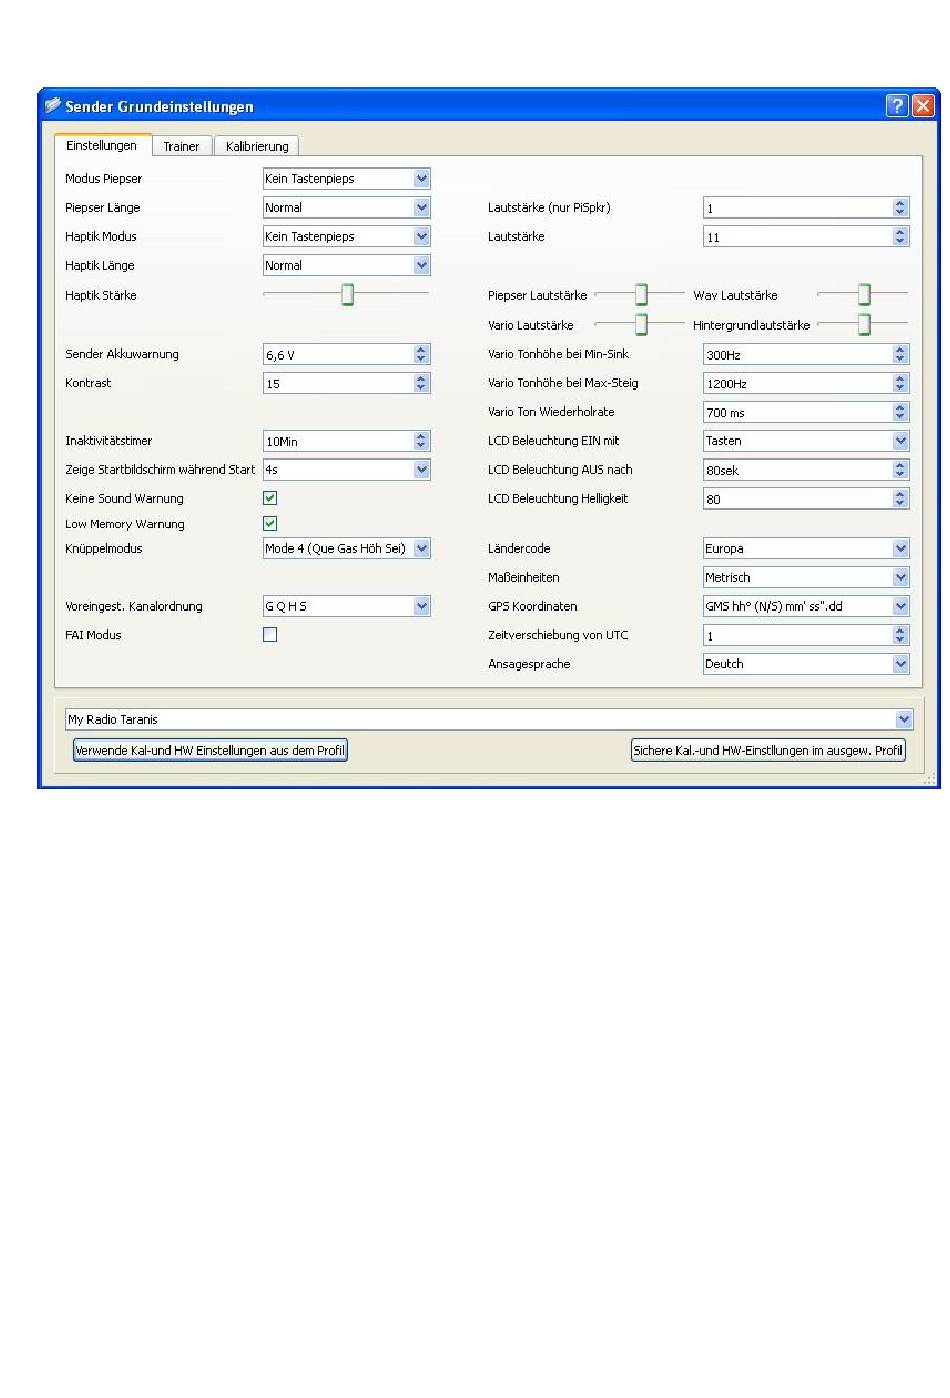Viewport: 950px width, 1398px height.
Task: Close the Sender Grundeinstellungen dialog
Action: (x=922, y=106)
